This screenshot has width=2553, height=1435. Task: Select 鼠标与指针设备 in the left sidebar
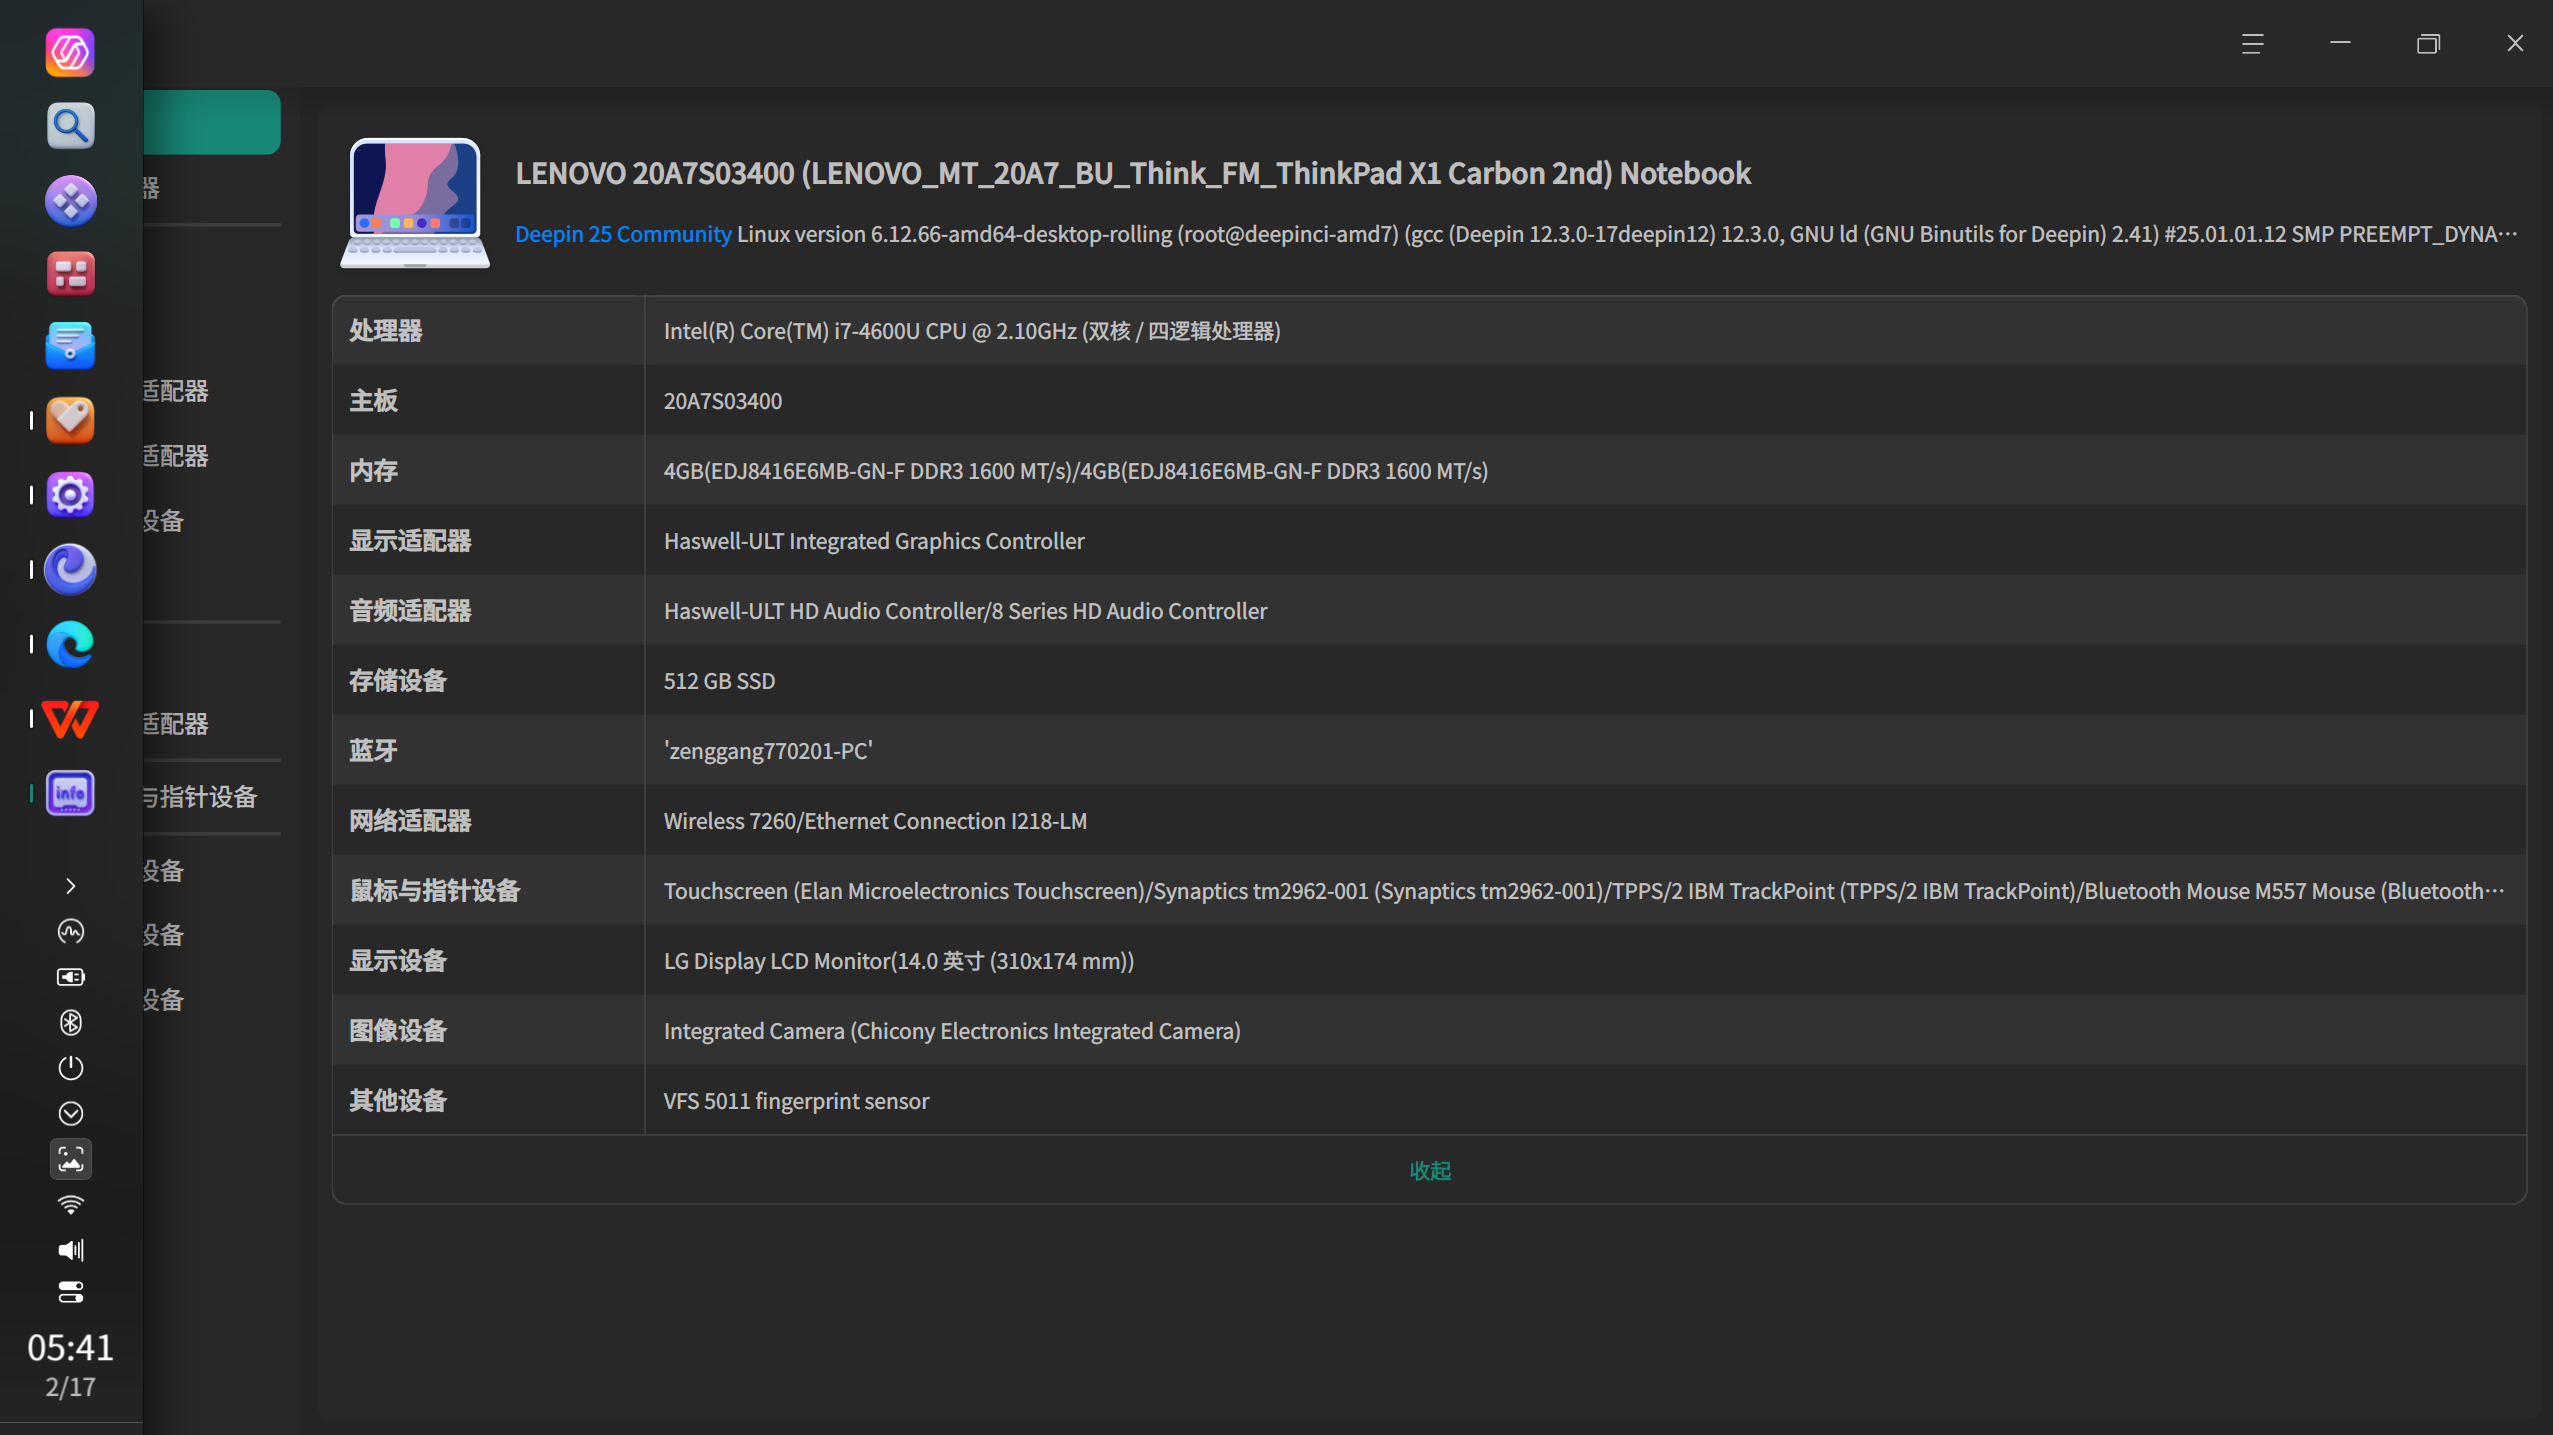pyautogui.click(x=200, y=797)
